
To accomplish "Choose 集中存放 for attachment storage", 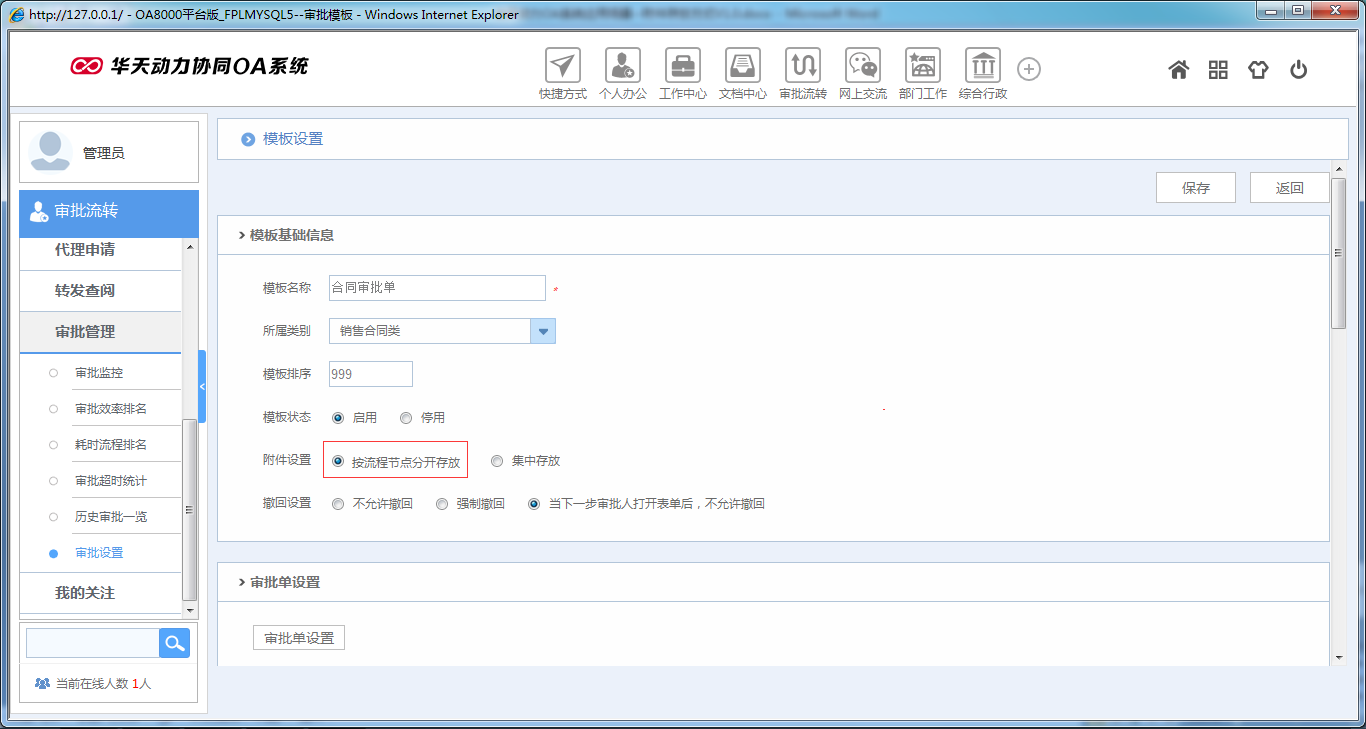I will pyautogui.click(x=497, y=460).
